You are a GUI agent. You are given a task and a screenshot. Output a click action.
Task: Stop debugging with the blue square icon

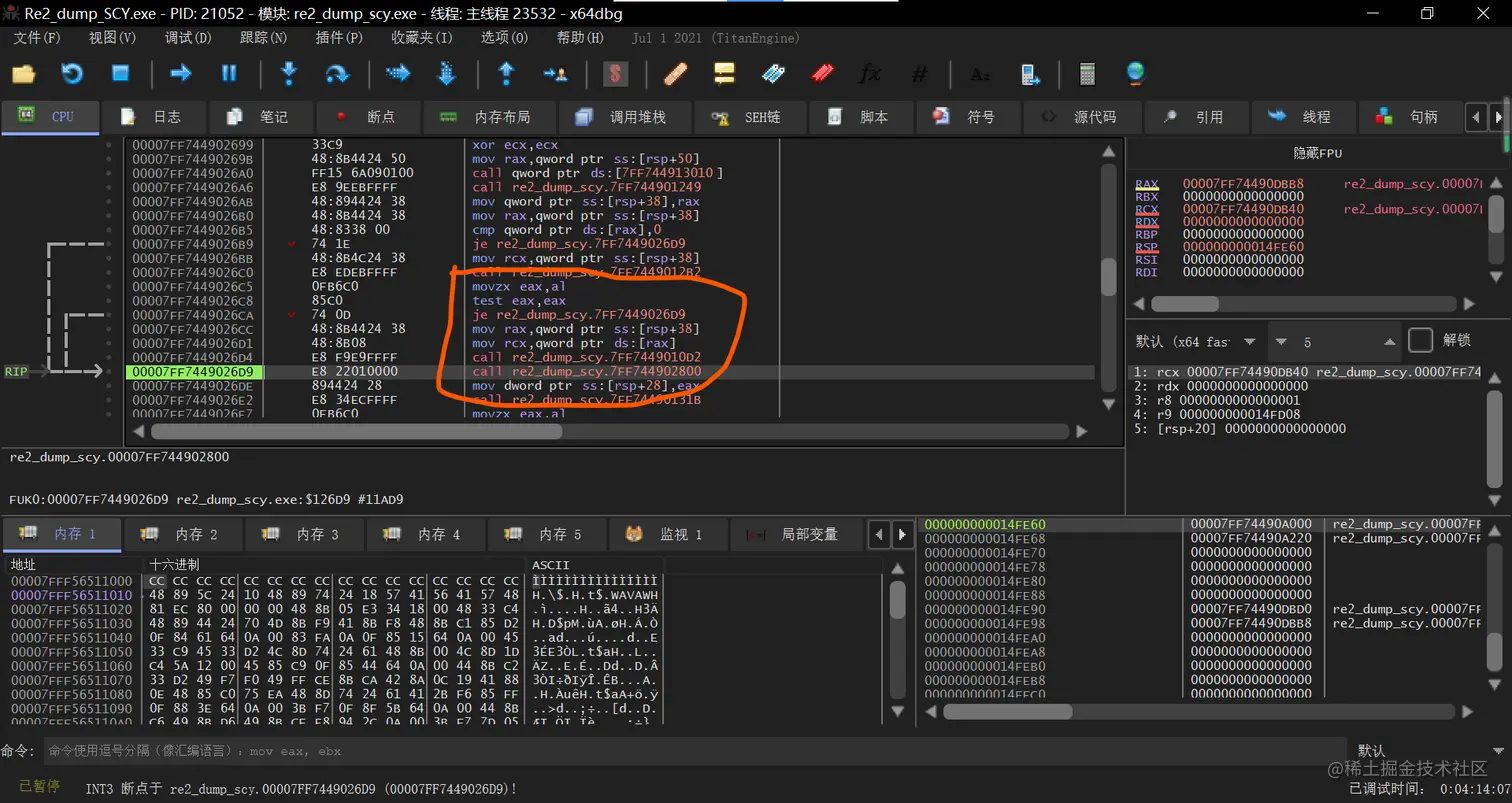[121, 73]
